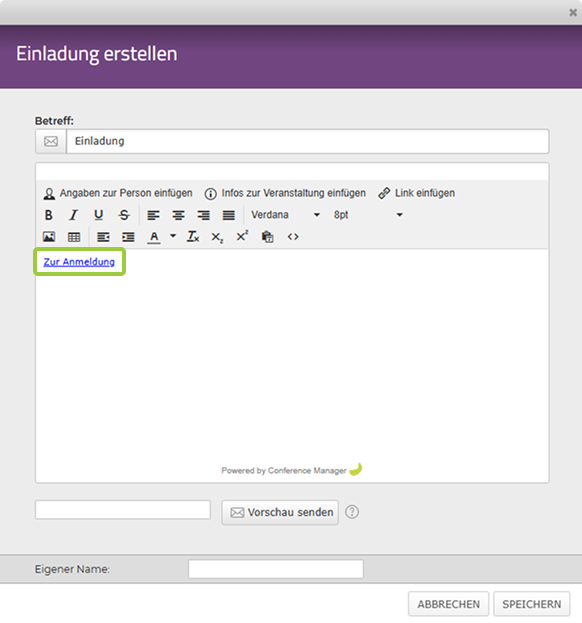The height and width of the screenshot is (623, 582).
Task: Toggle bold text formatting
Action: pos(48,215)
